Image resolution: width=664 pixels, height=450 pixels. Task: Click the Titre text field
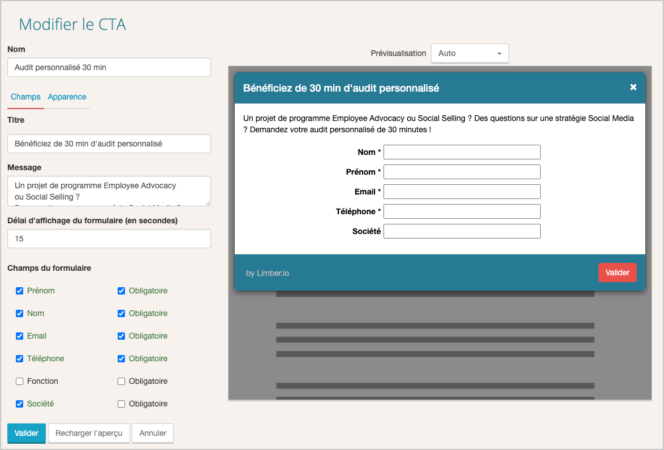(108, 143)
